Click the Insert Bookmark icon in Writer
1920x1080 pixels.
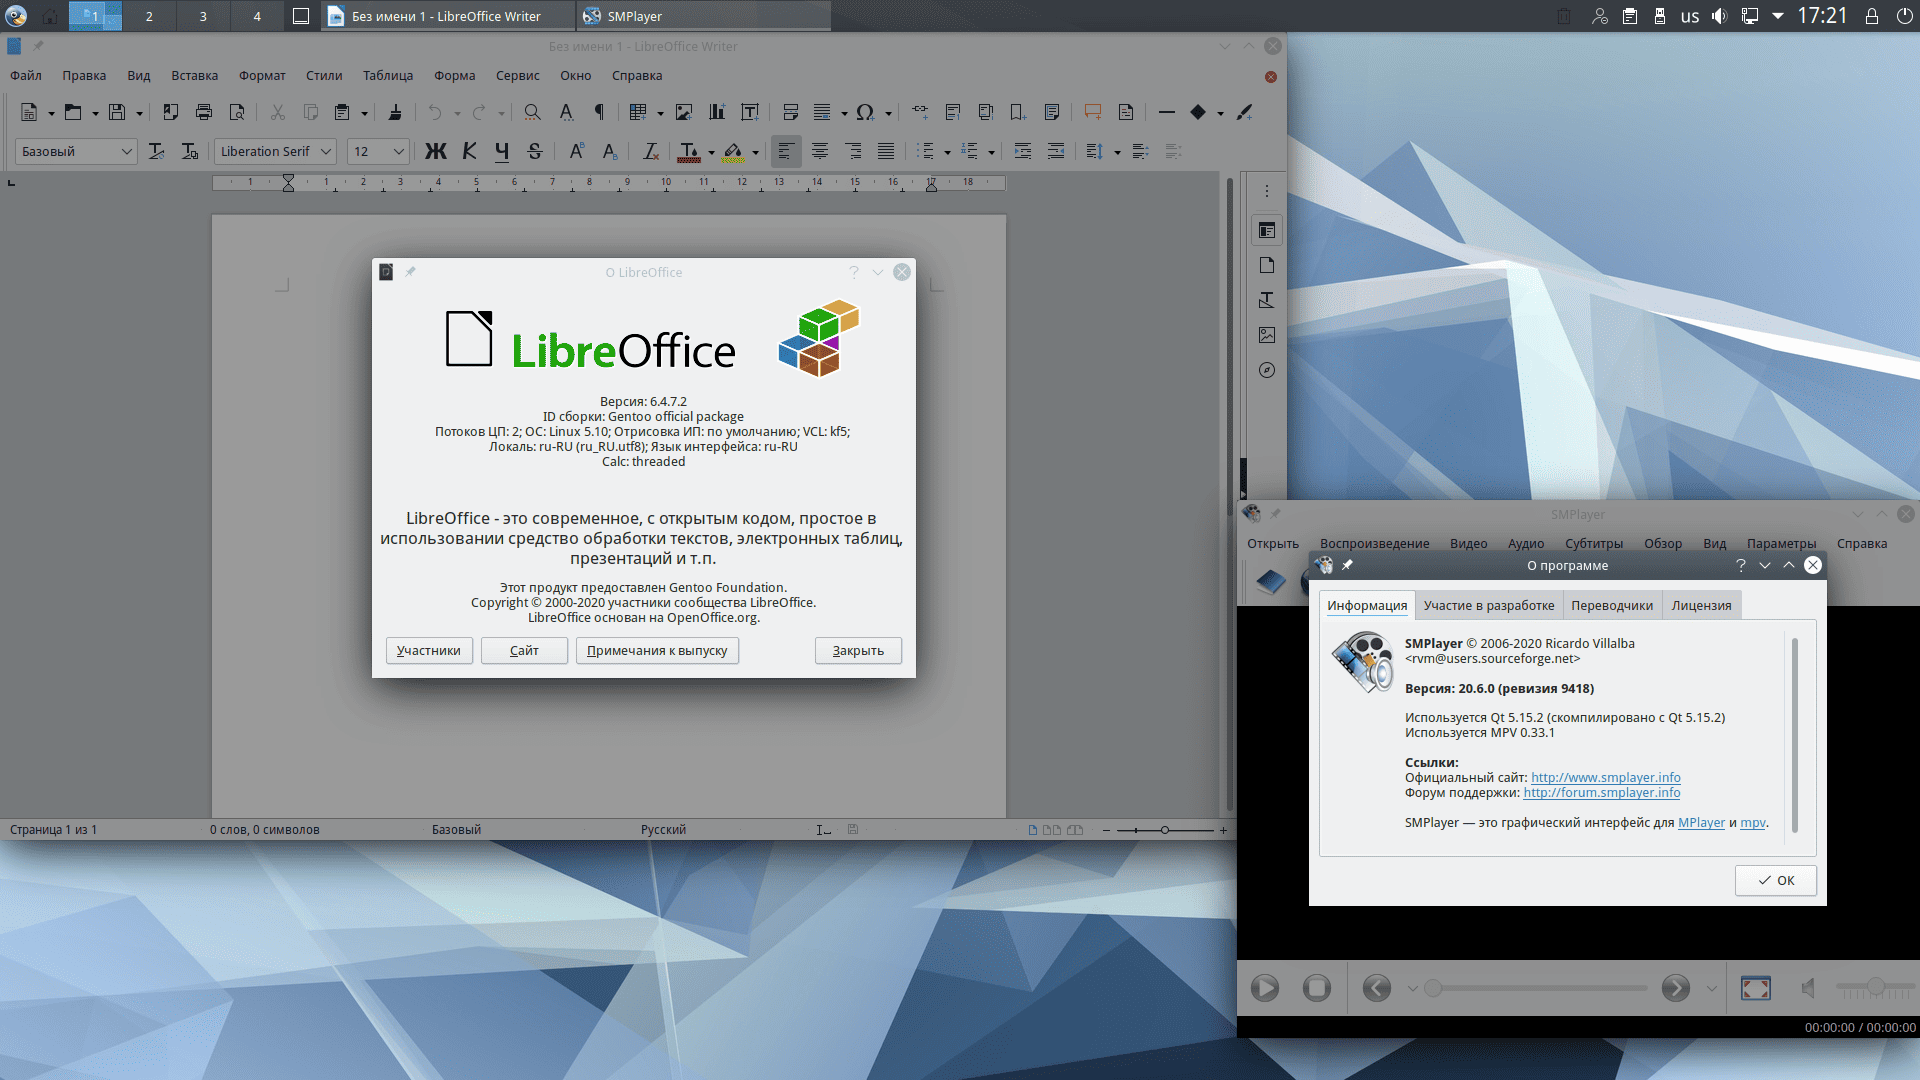[1018, 113]
